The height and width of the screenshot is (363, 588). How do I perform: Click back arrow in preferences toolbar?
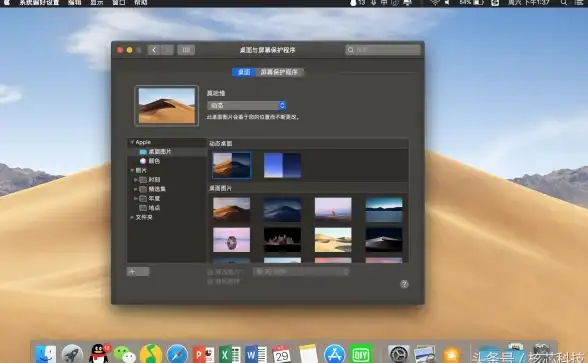pos(154,50)
